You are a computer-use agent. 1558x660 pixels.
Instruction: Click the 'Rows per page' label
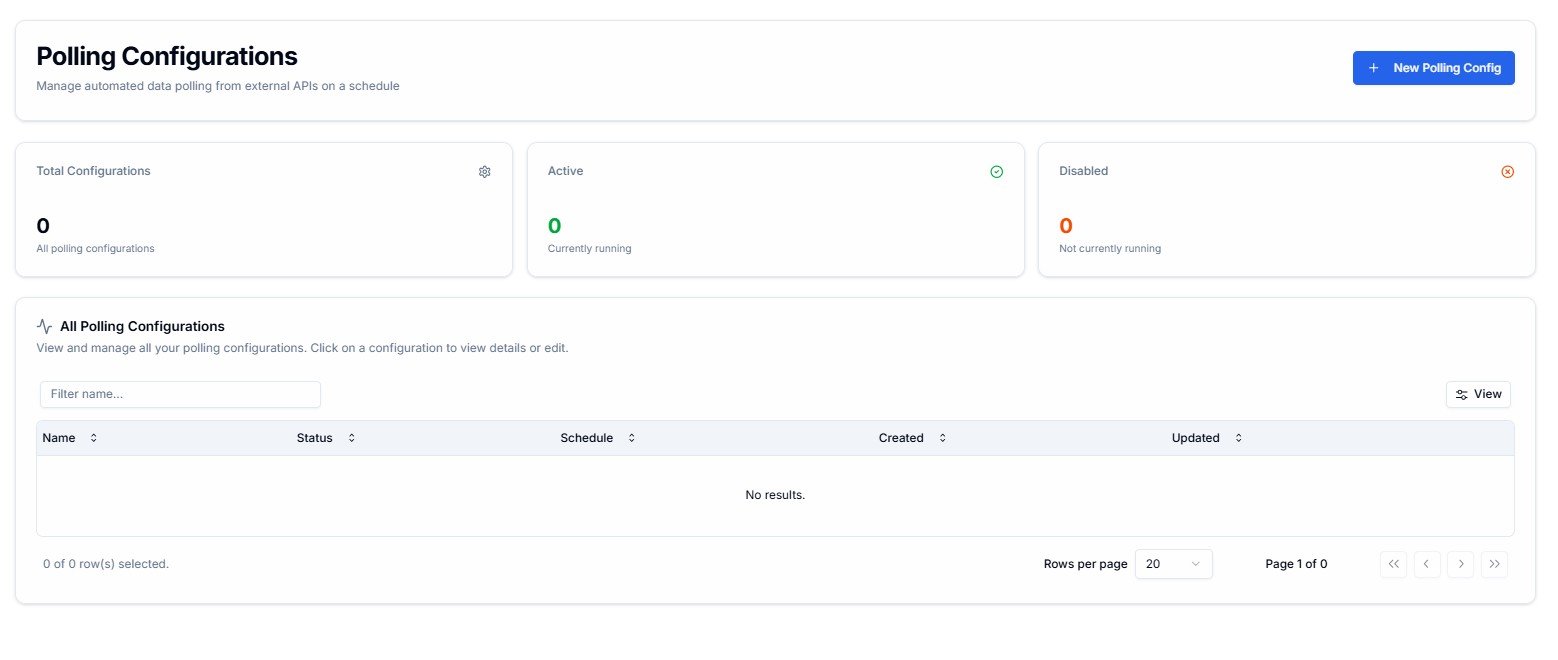pyautogui.click(x=1085, y=564)
